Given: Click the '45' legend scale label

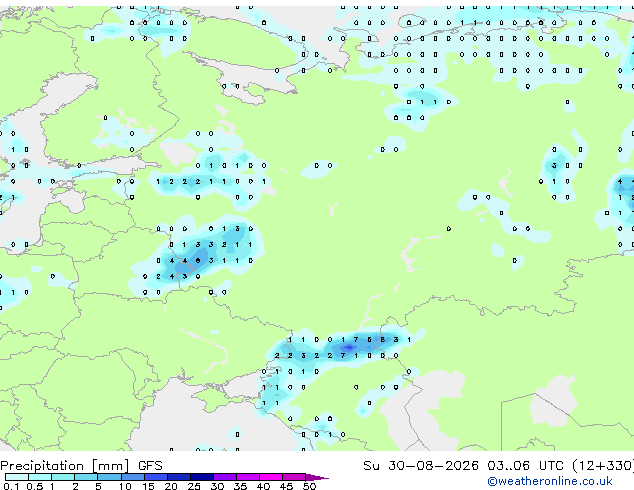Looking at the screenshot, I should point(286,486).
